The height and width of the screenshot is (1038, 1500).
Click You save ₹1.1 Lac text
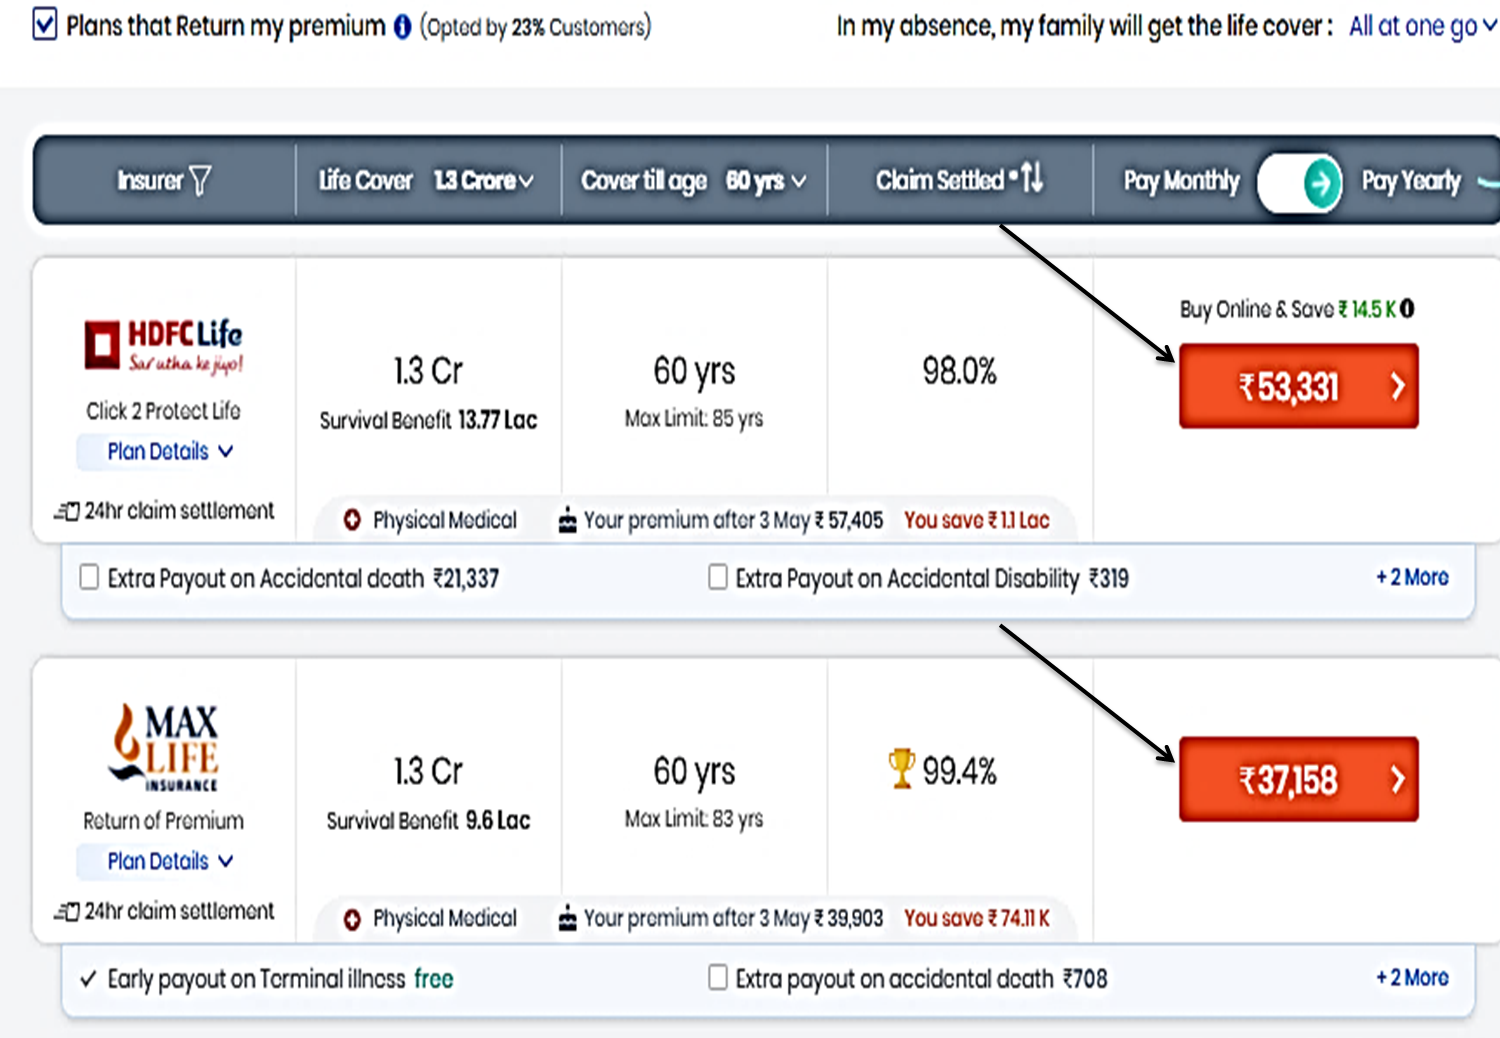977,520
